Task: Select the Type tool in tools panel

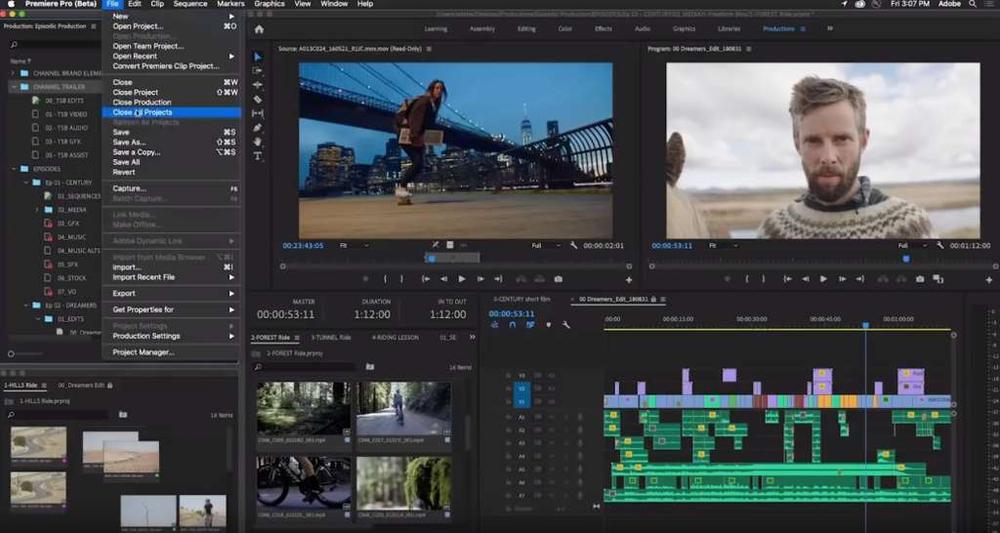Action: tap(258, 156)
